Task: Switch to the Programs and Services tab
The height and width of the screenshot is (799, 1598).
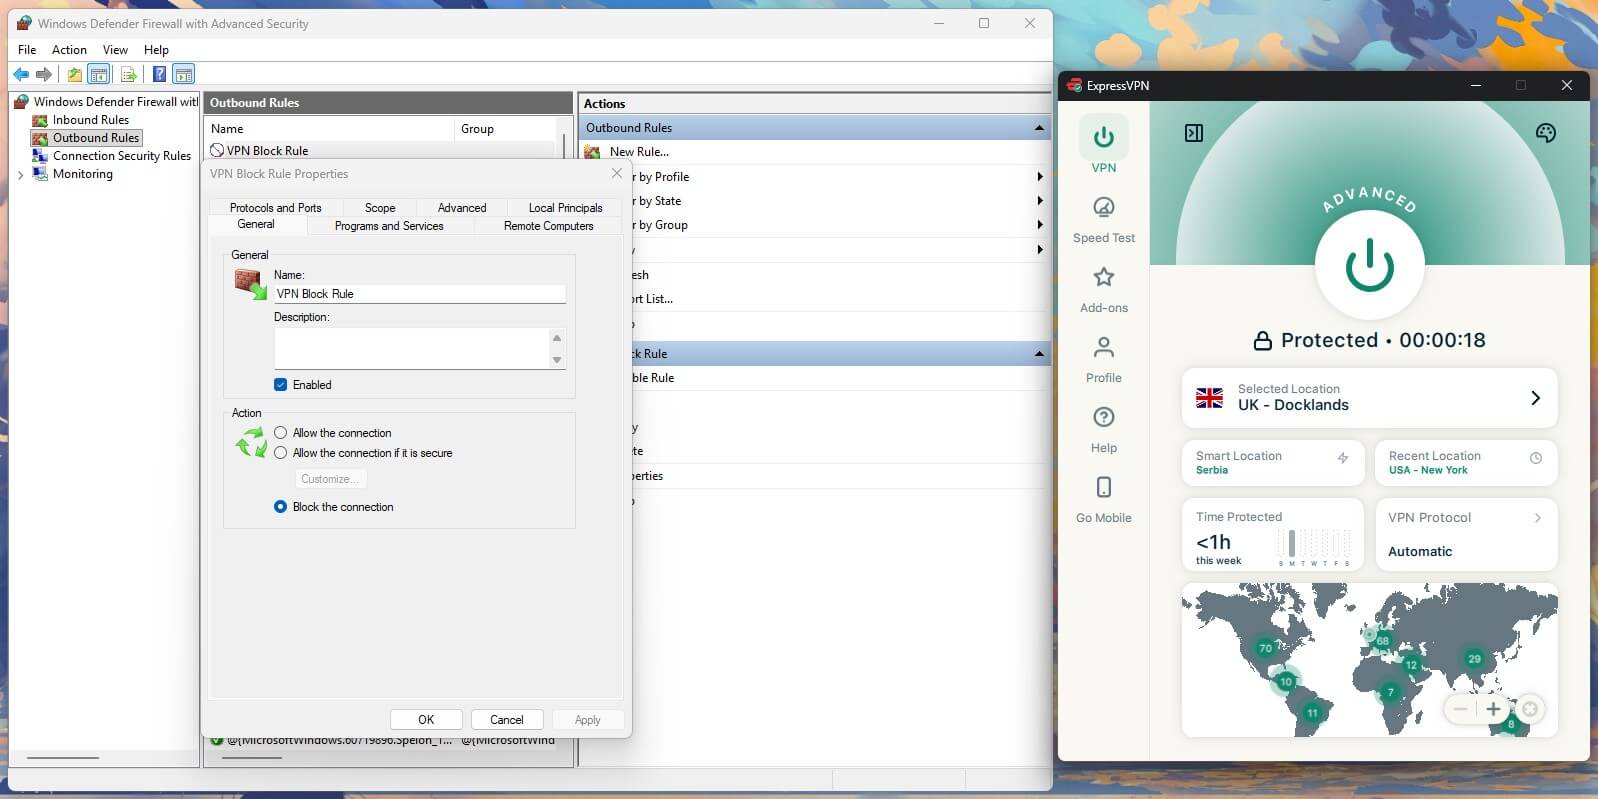Action: [x=389, y=226]
